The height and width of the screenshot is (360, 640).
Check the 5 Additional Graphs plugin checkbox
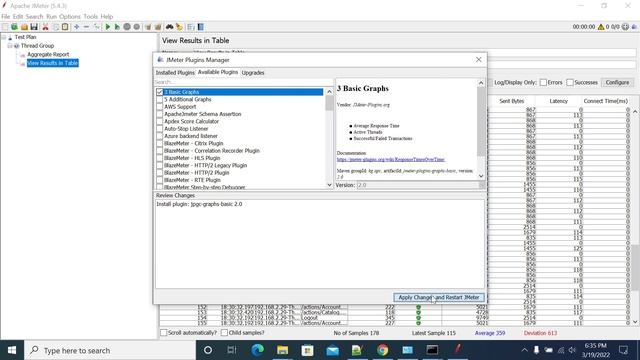[x=160, y=100]
